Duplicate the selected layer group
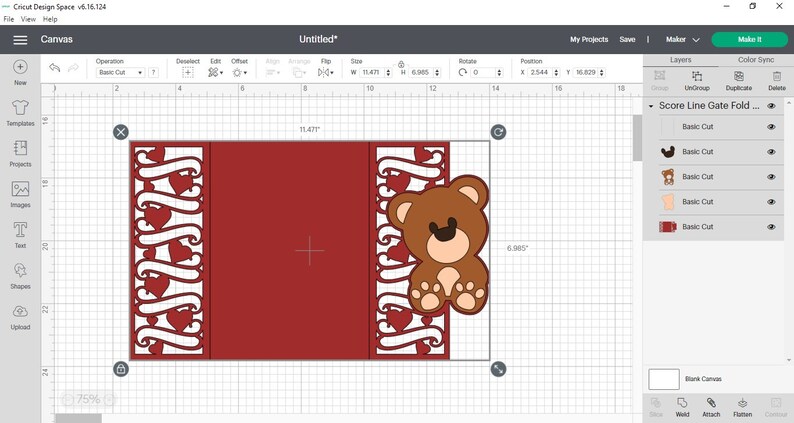Viewport: 794px width, 423px height. tap(739, 81)
